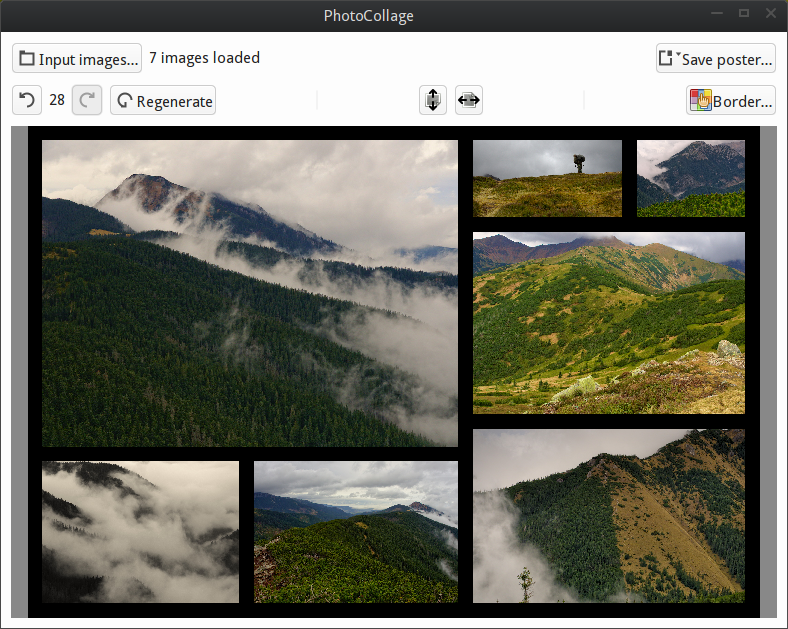Maximize the PhotoCollage window
This screenshot has width=788, height=629.
coord(744,14)
